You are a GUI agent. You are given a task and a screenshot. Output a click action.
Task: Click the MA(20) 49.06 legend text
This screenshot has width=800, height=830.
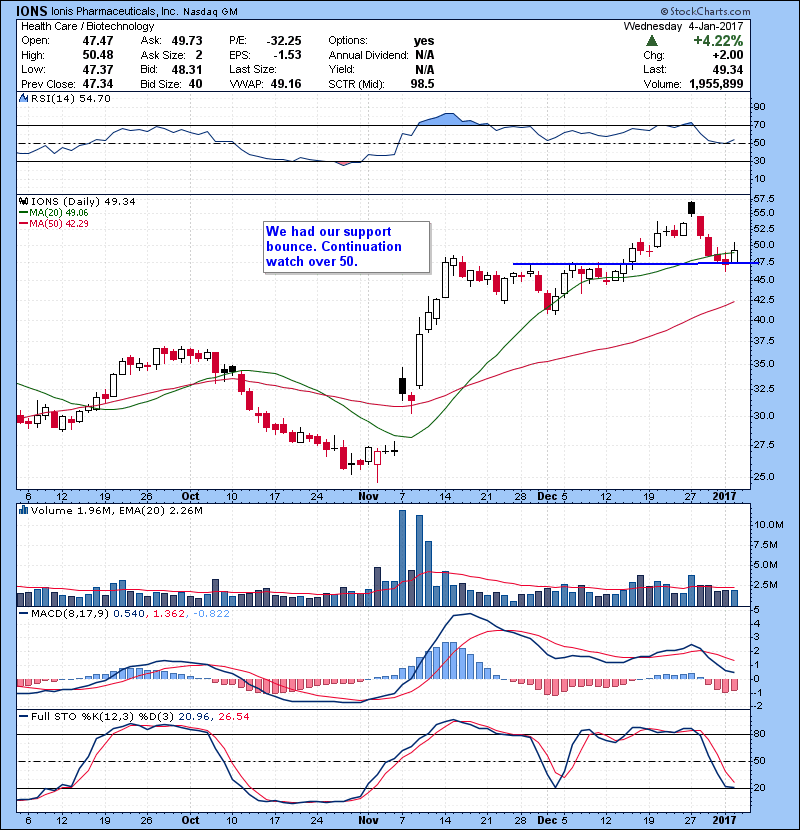[x=59, y=213]
